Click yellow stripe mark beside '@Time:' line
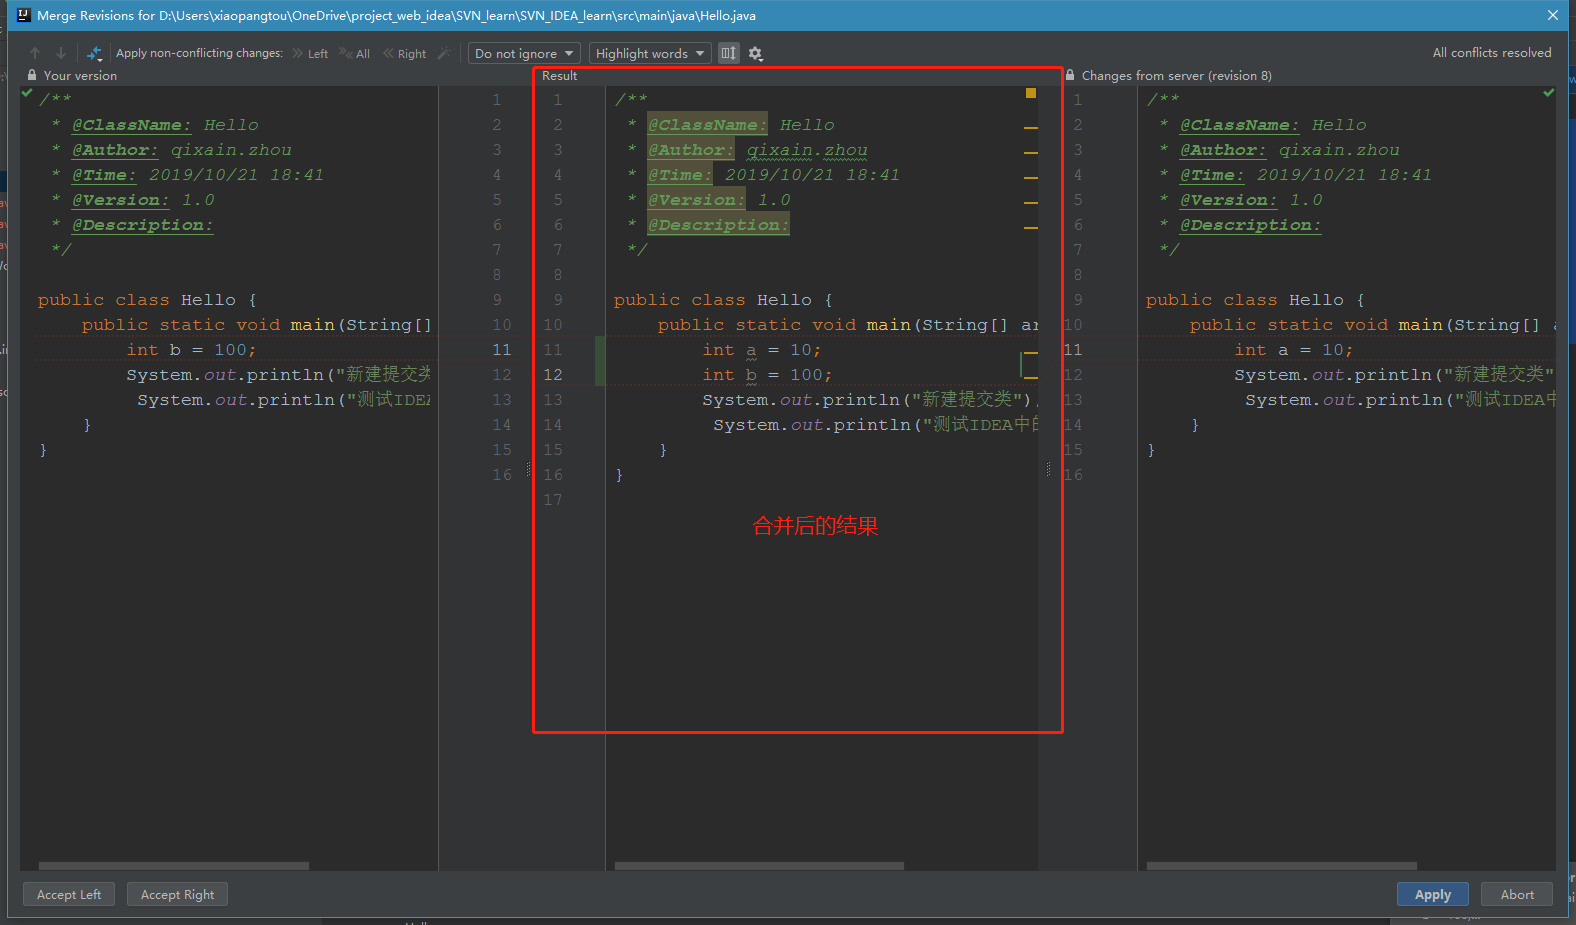The image size is (1576, 925). [1031, 178]
